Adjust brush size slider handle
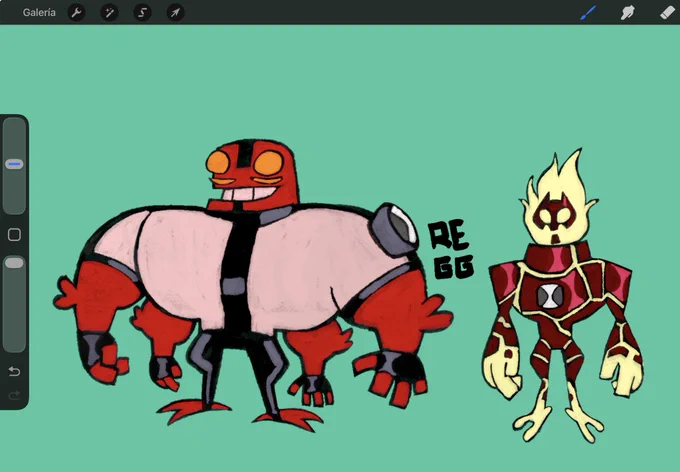The image size is (680, 472). point(14,164)
